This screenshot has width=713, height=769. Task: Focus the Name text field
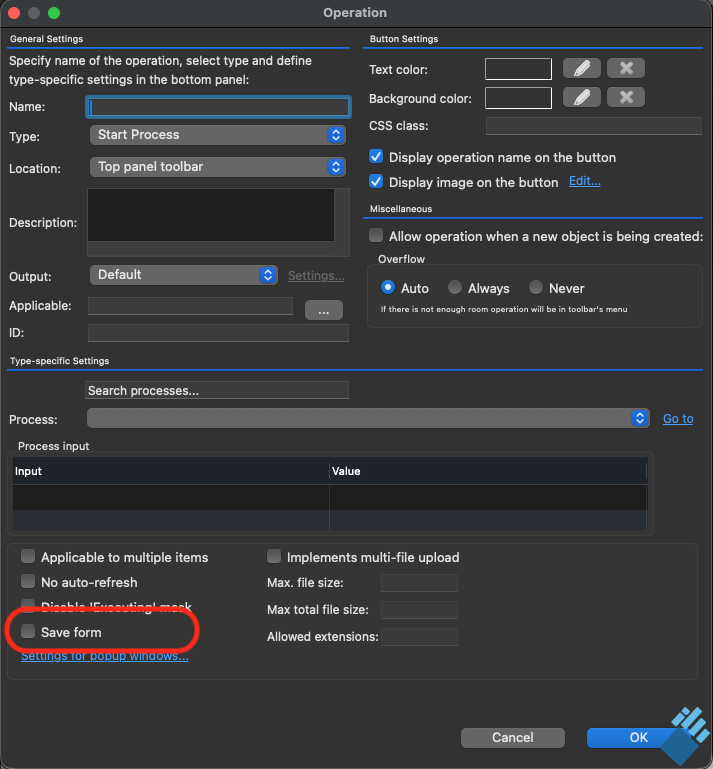218,106
